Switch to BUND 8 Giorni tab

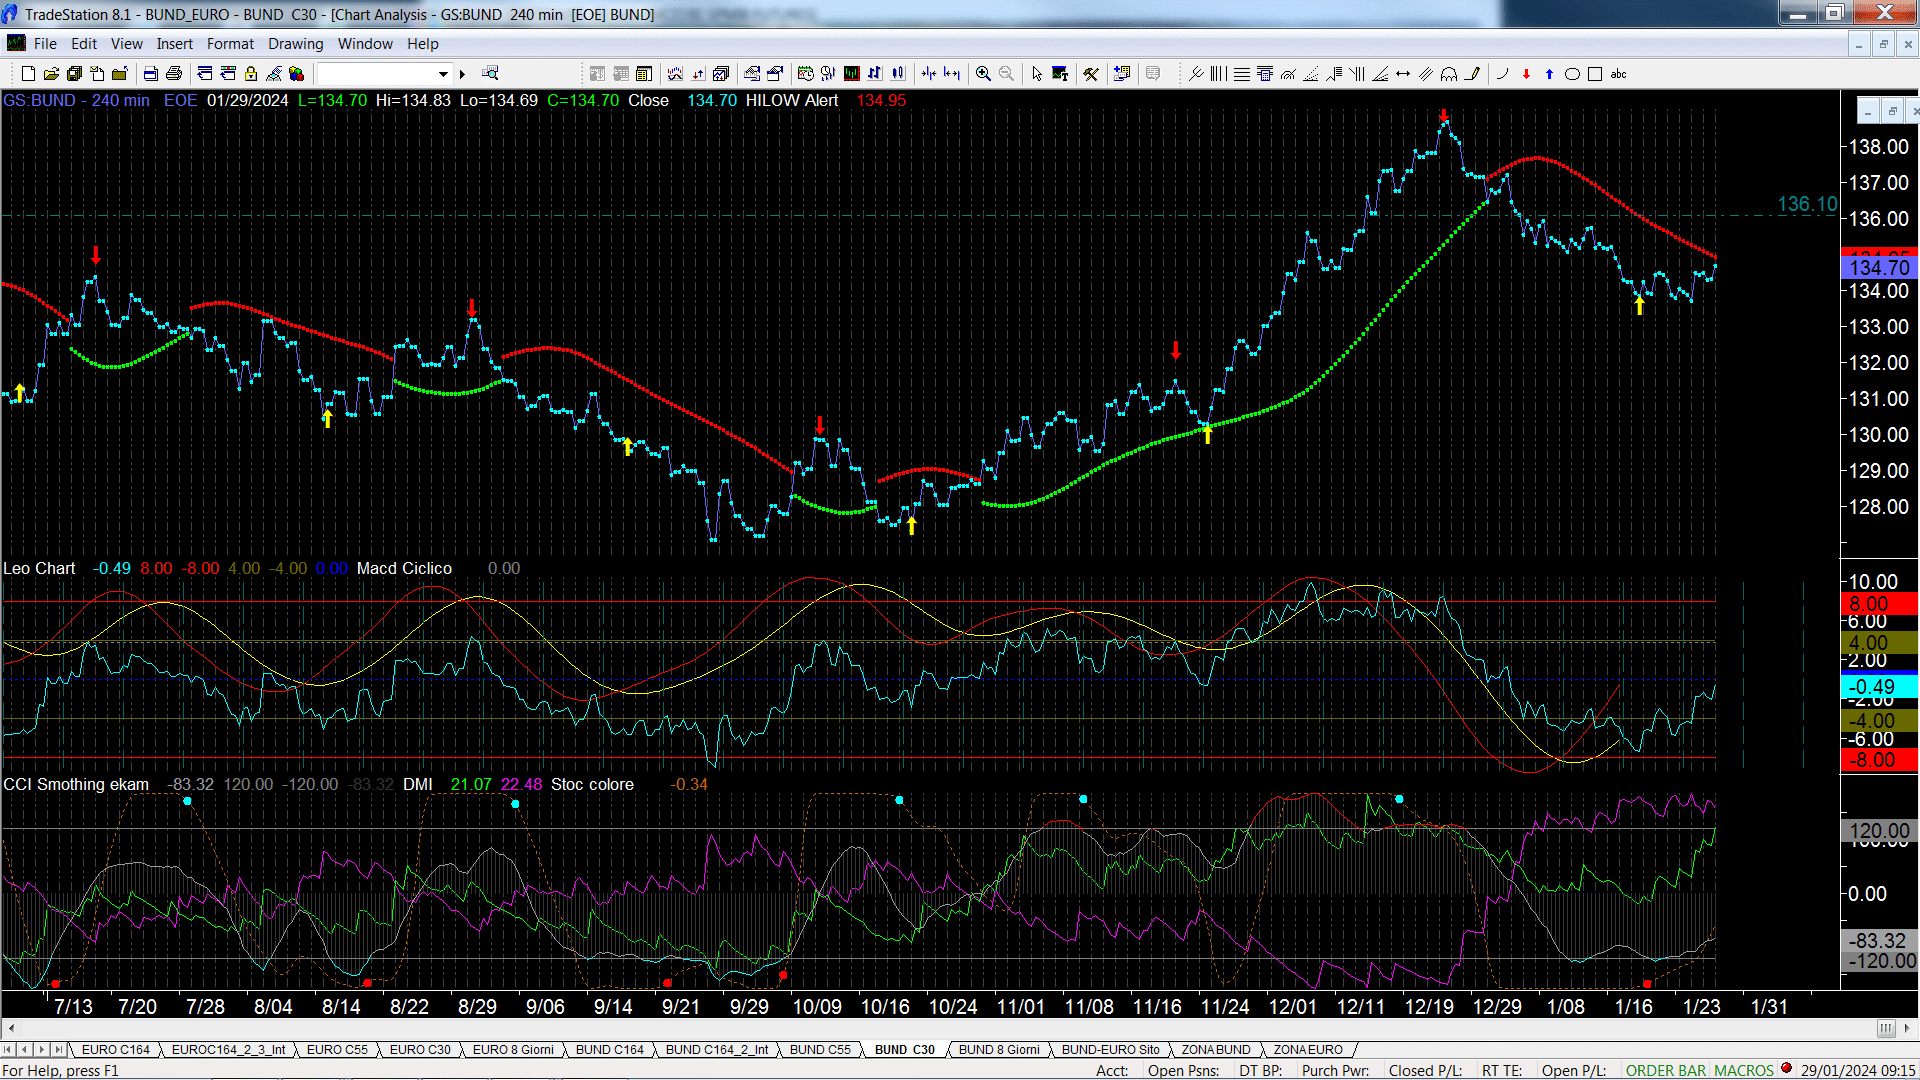point(999,1050)
